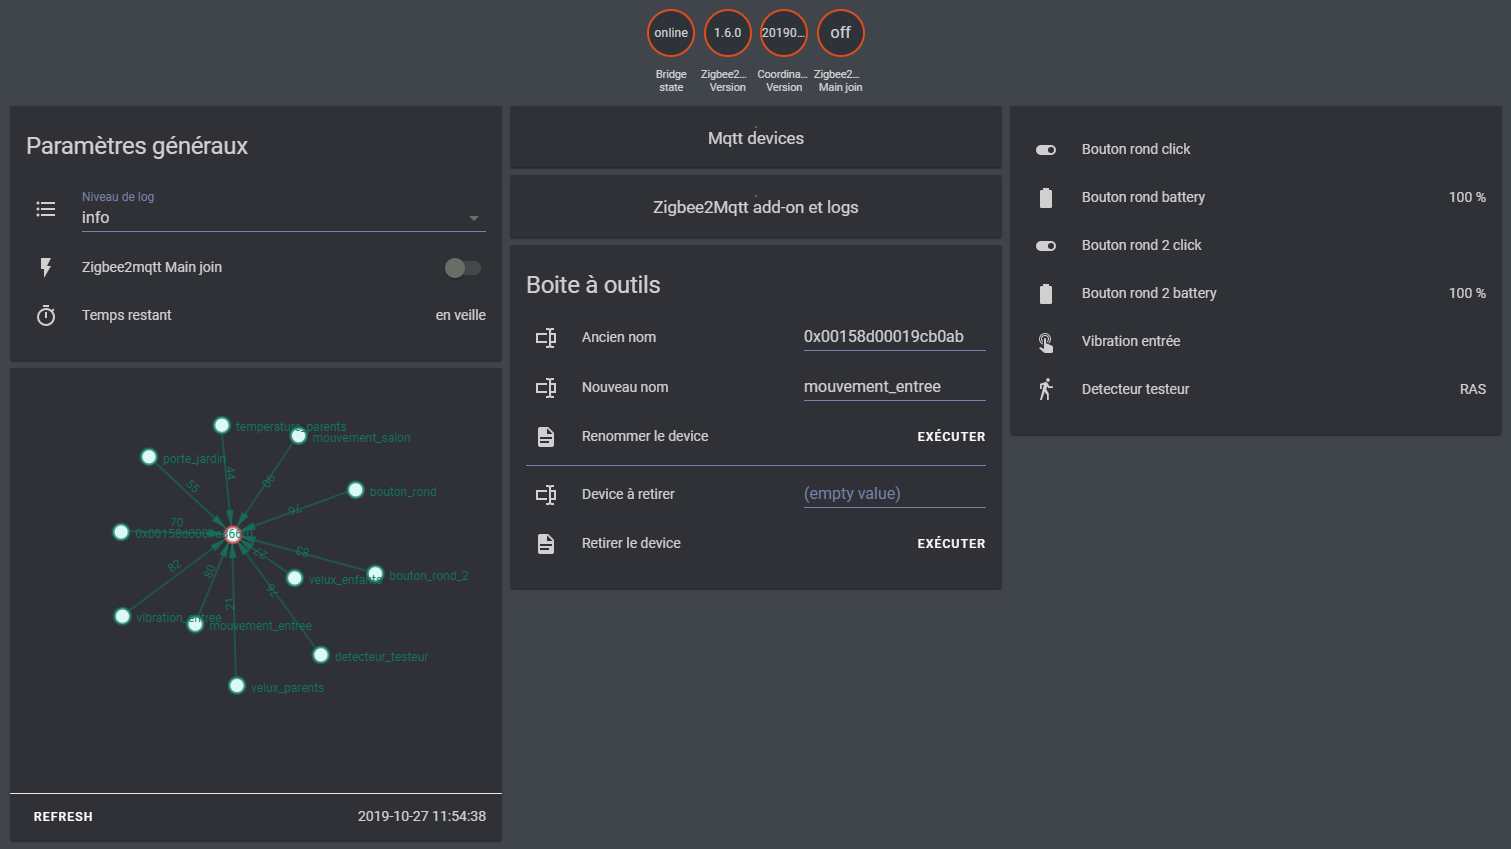This screenshot has height=849, width=1511.
Task: Click the Bouton rond 2 click label
Action: tap(1141, 245)
